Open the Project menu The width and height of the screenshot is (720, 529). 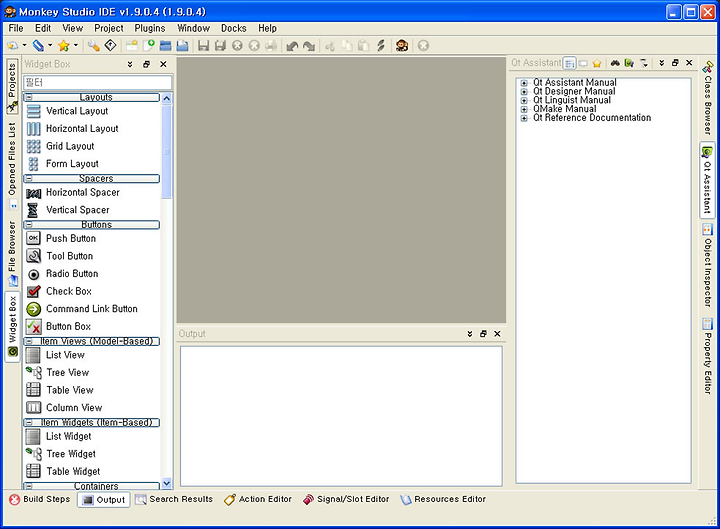(x=109, y=28)
